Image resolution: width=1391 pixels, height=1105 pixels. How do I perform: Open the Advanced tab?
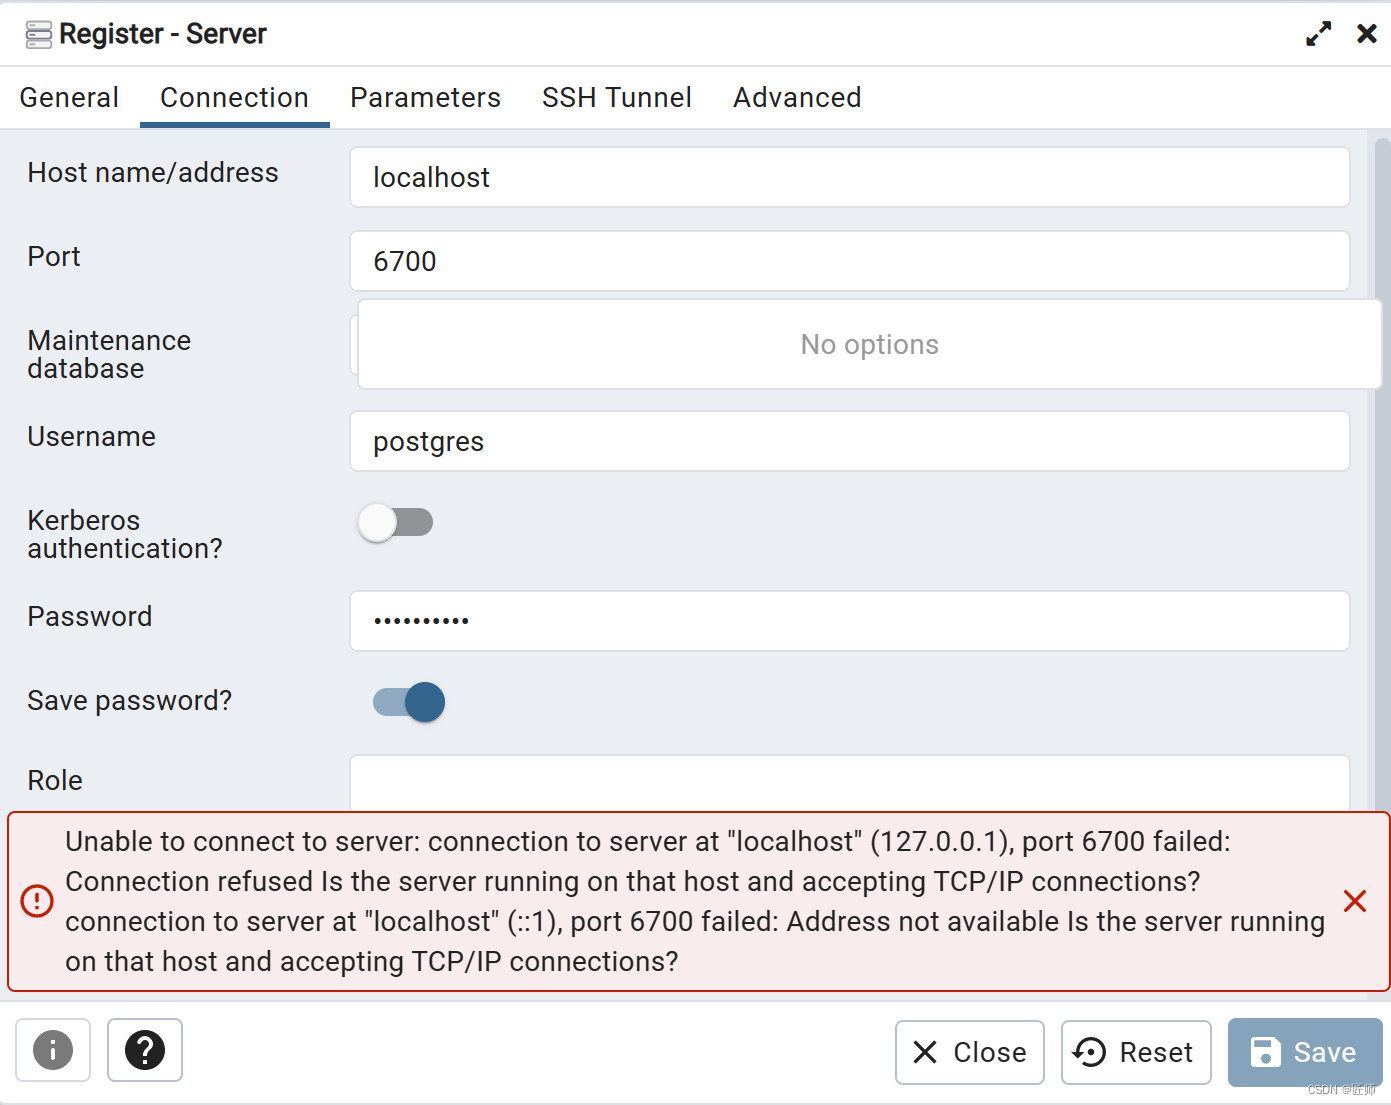pyautogui.click(x=797, y=97)
